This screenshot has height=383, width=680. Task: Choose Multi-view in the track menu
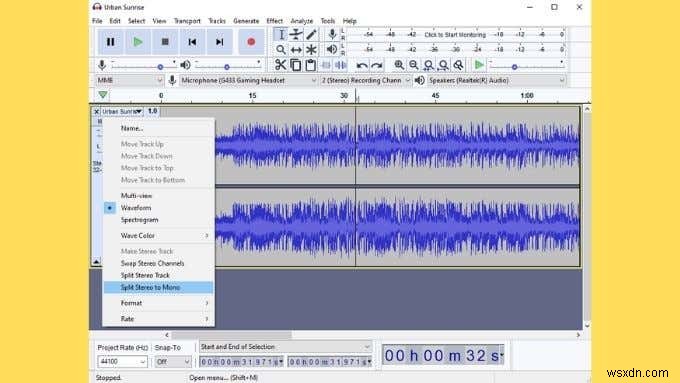pyautogui.click(x=158, y=196)
